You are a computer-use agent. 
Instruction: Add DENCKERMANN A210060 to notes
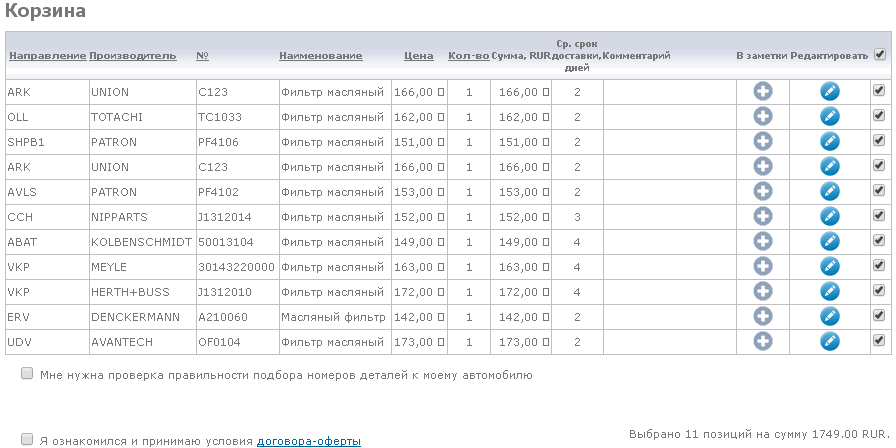point(762,317)
